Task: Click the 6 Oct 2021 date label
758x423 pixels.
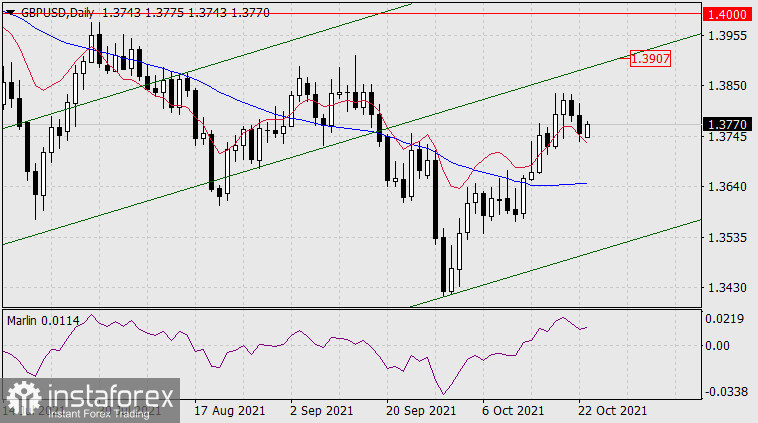Action: point(513,411)
